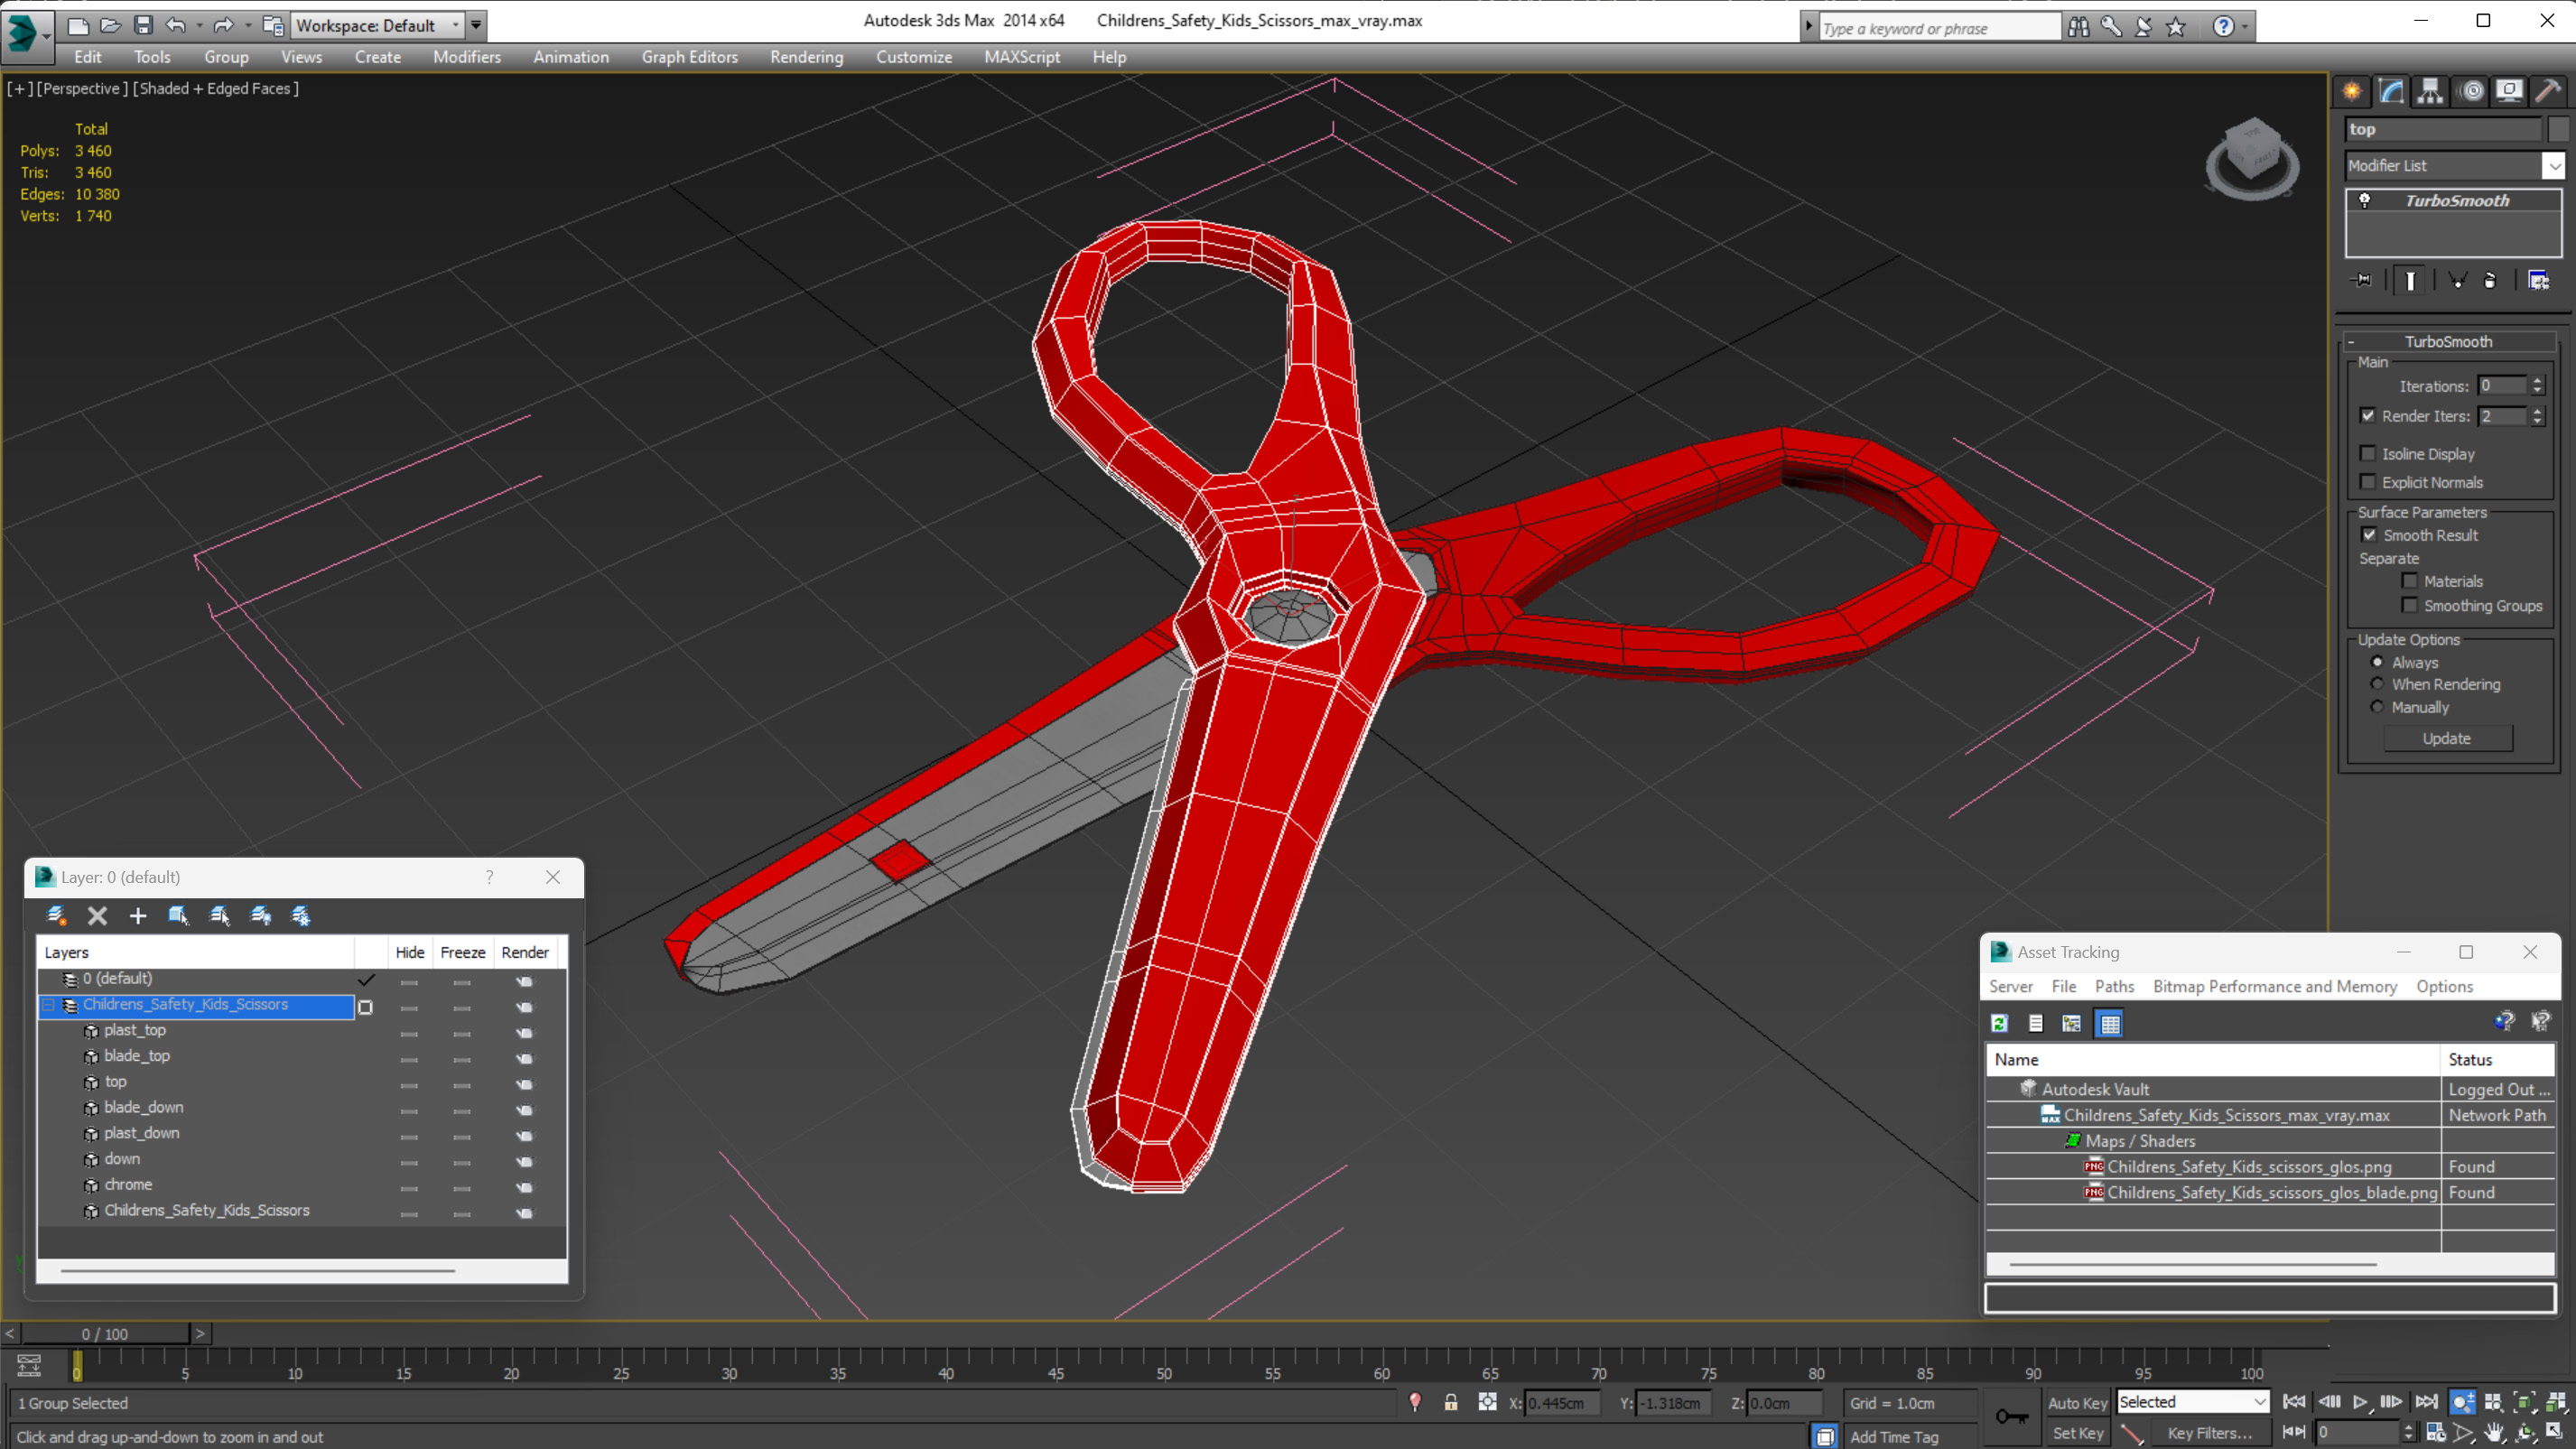Click the Help question mark icon in title bar

[2222, 27]
